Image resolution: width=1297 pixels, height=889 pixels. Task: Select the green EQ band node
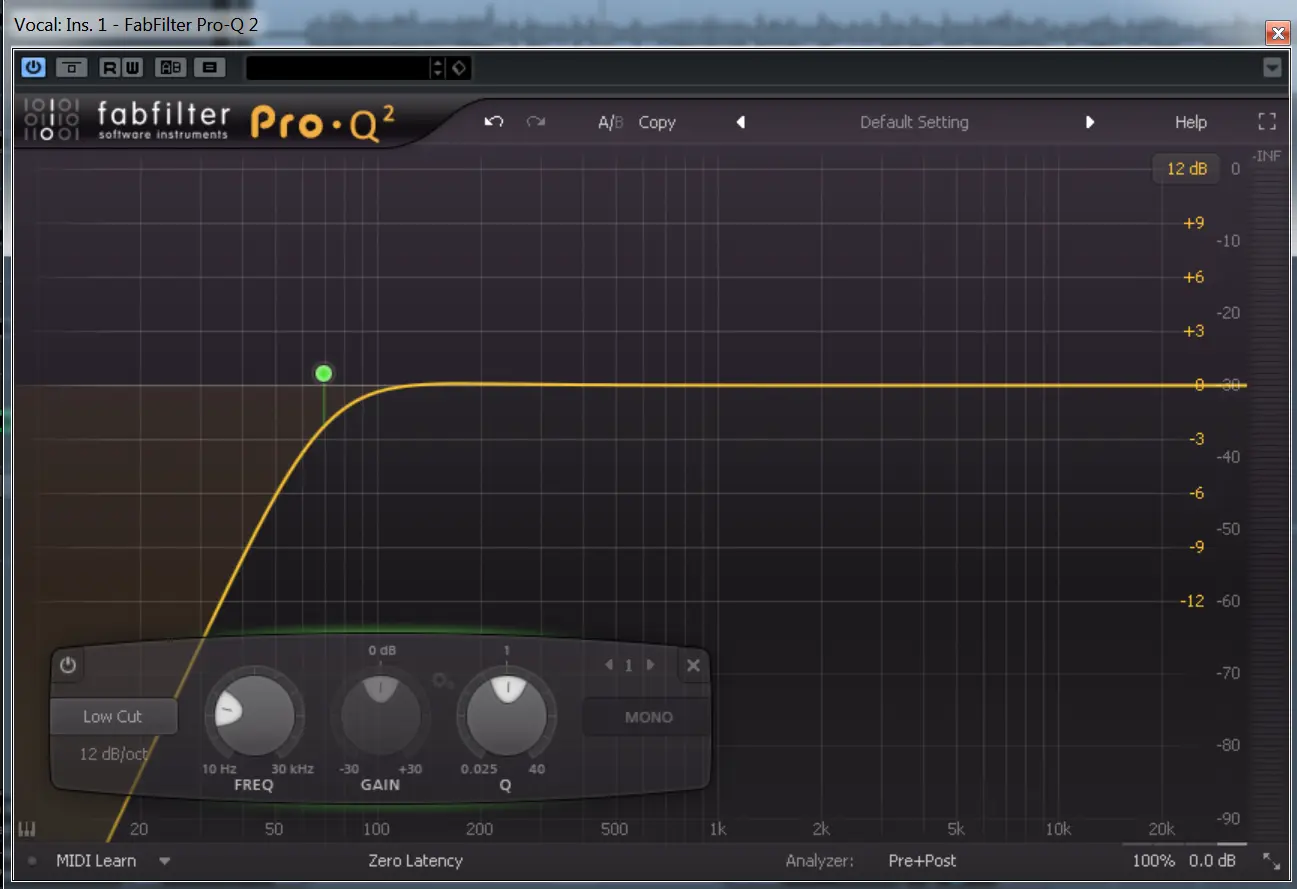click(x=323, y=374)
